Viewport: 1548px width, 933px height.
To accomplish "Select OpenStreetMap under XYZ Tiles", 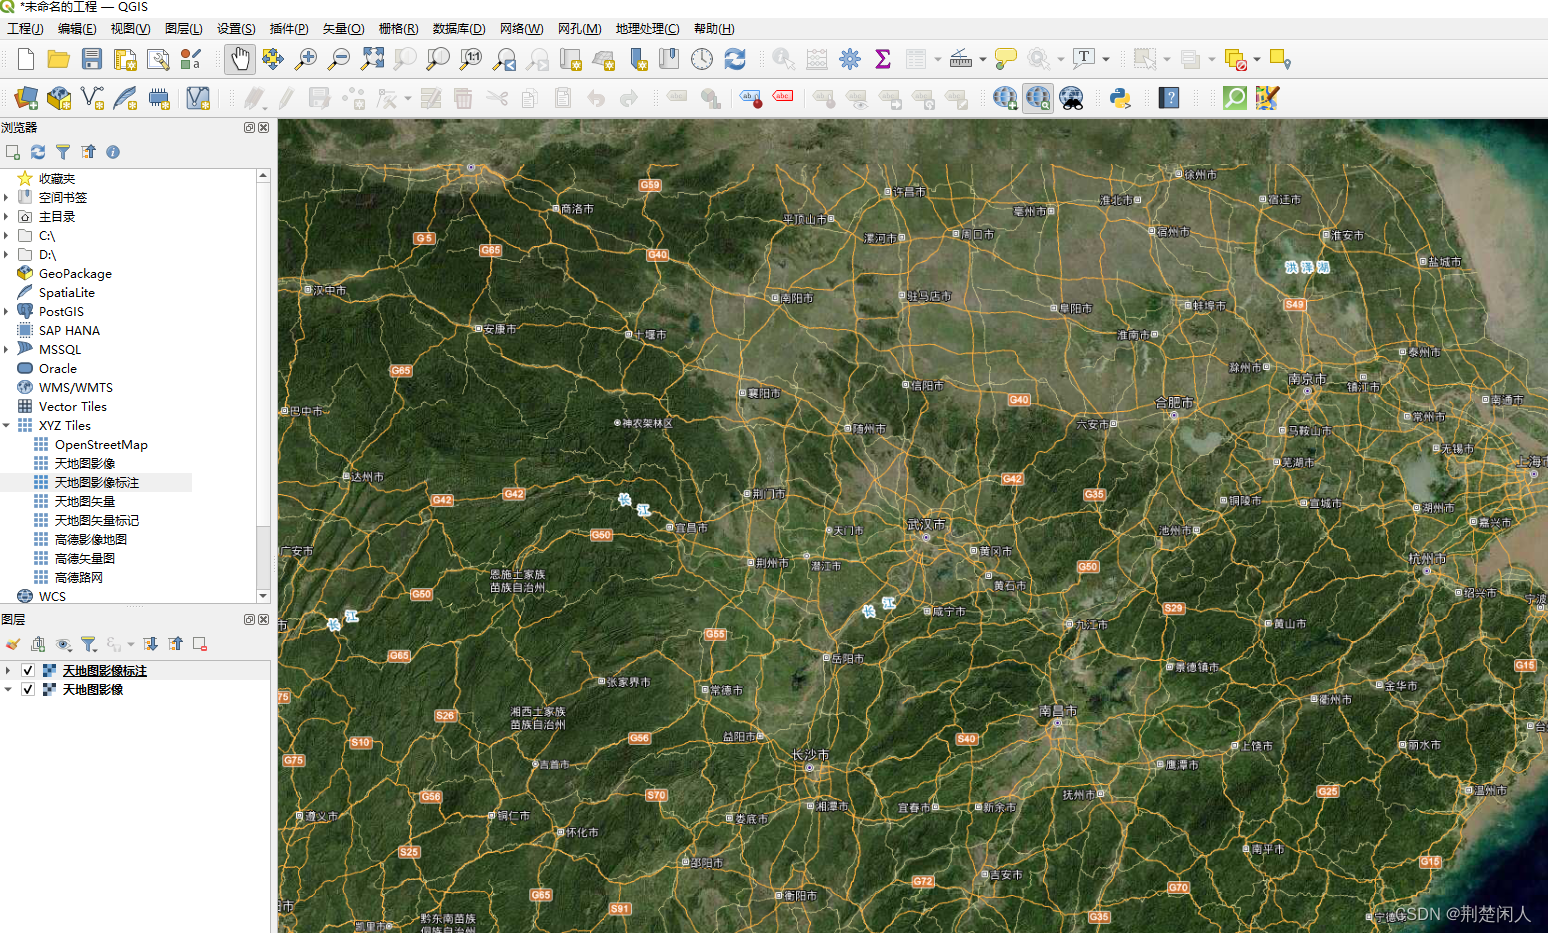I will click(x=101, y=445).
